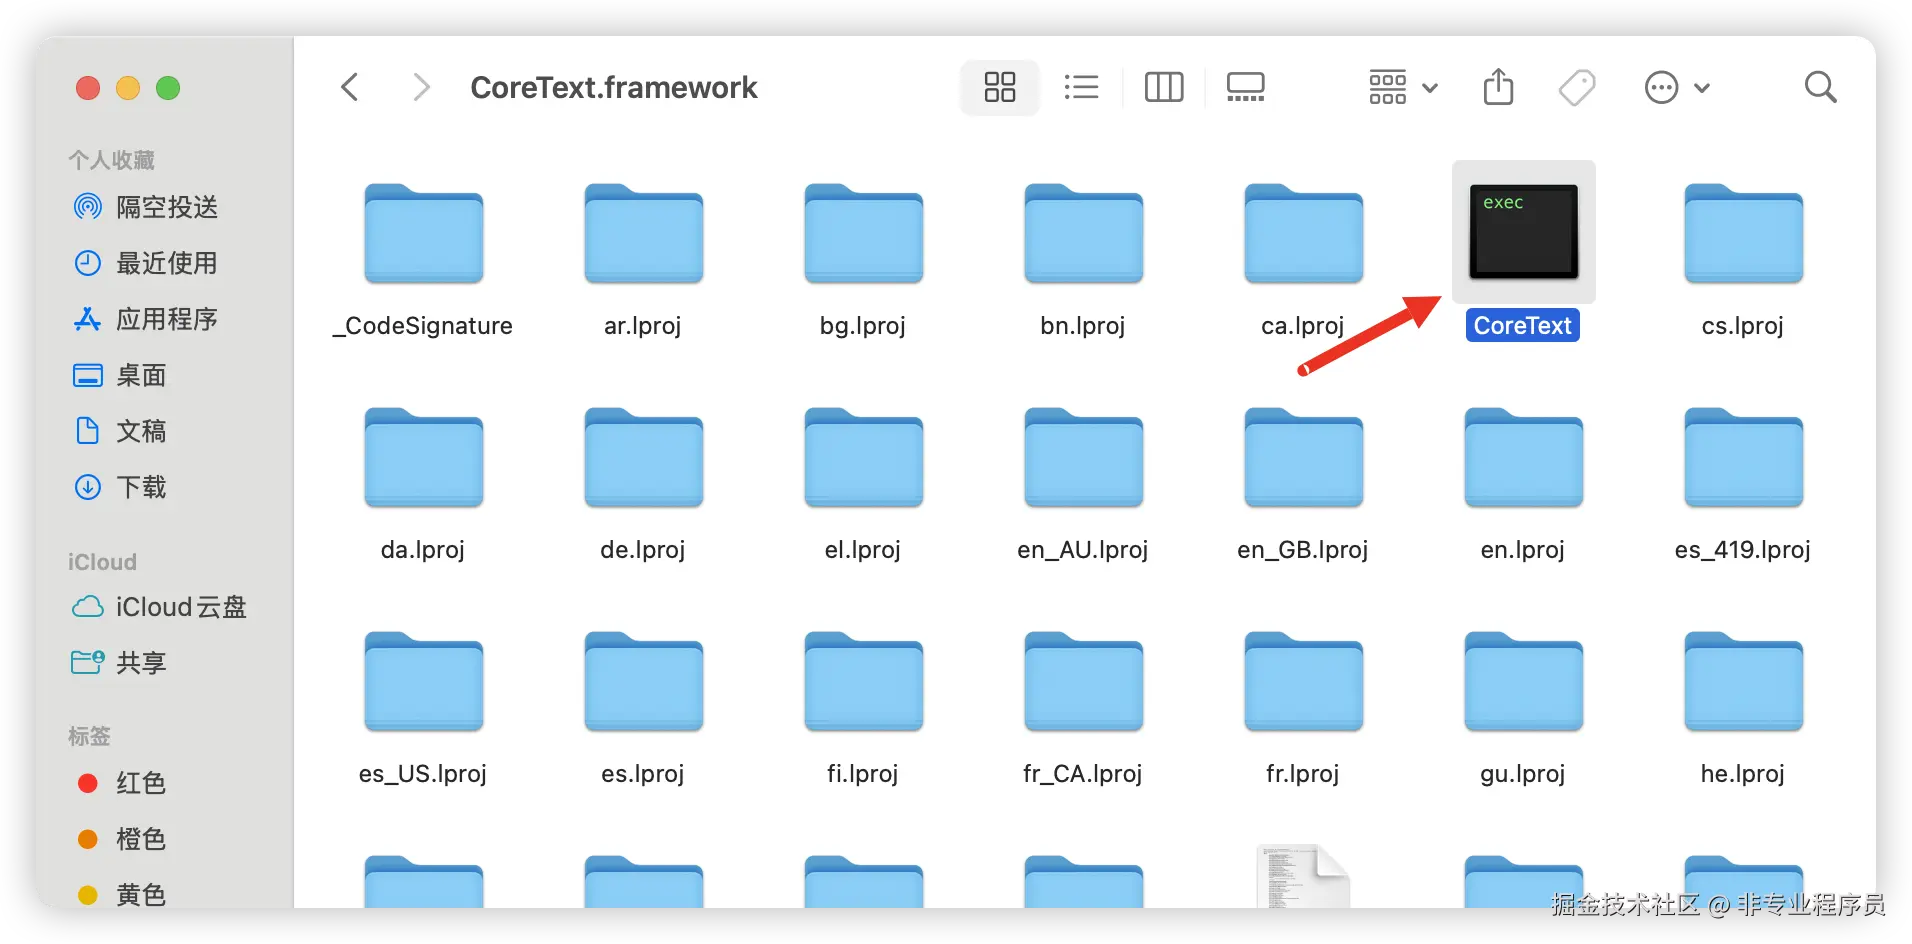Image resolution: width=1912 pixels, height=944 pixels.
Task: Select the en_GB.lproj folder
Action: [x=1303, y=458]
